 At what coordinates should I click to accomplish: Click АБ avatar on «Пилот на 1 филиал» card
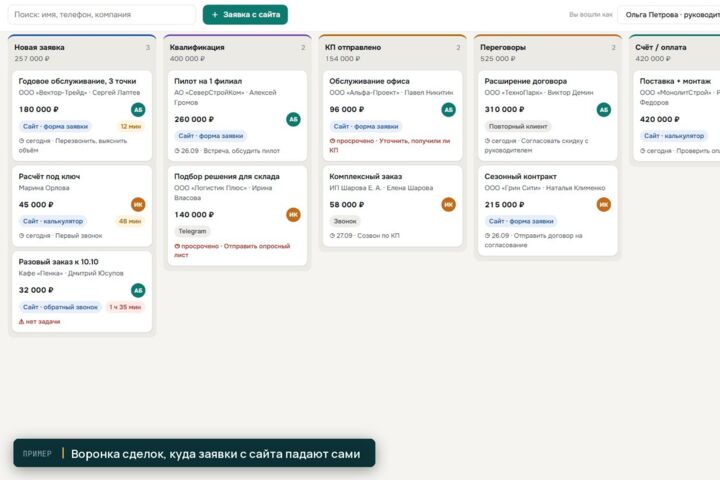pos(293,119)
